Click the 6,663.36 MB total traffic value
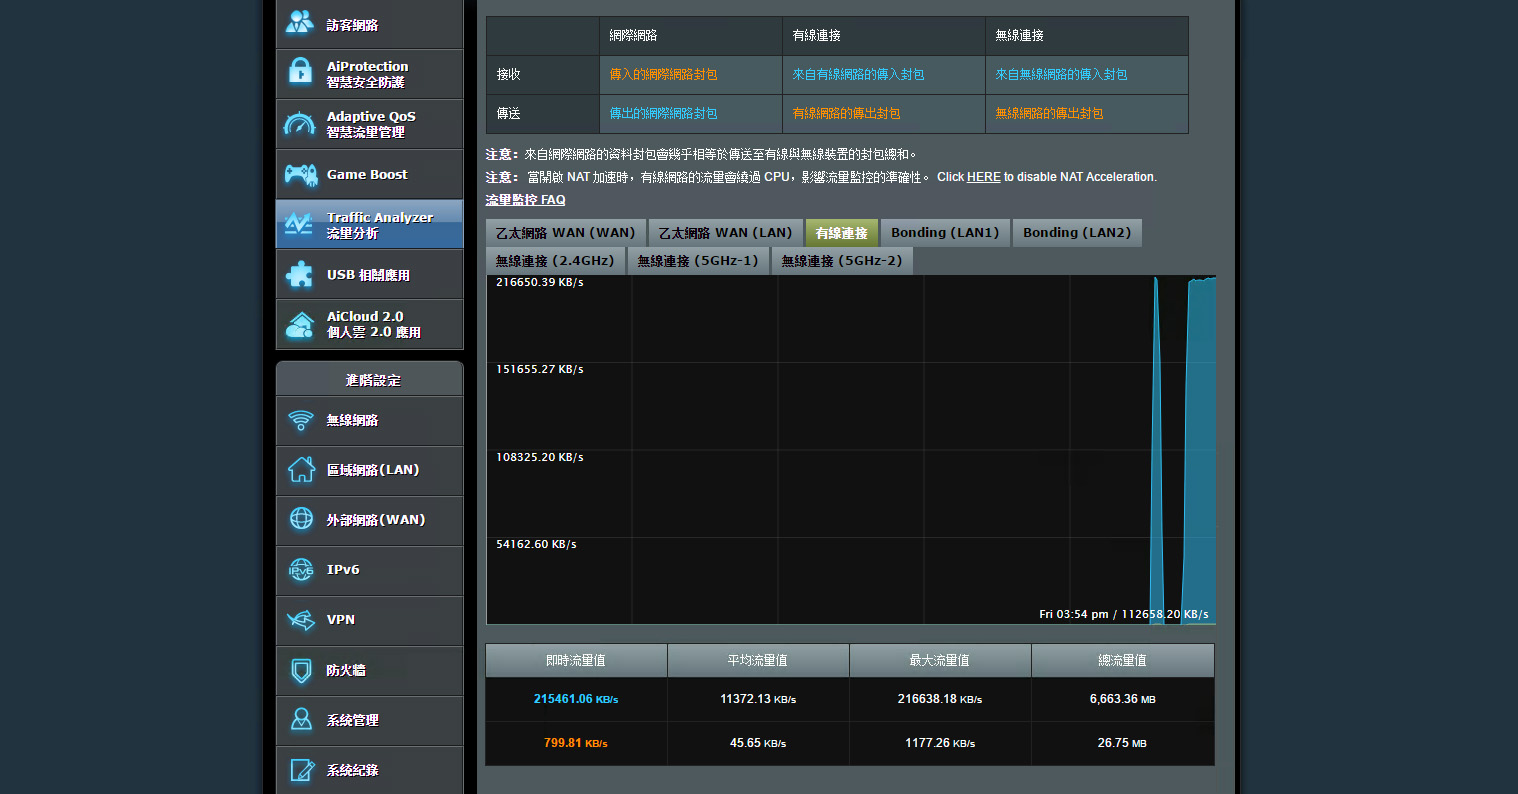The width and height of the screenshot is (1518, 794). (x=1122, y=699)
